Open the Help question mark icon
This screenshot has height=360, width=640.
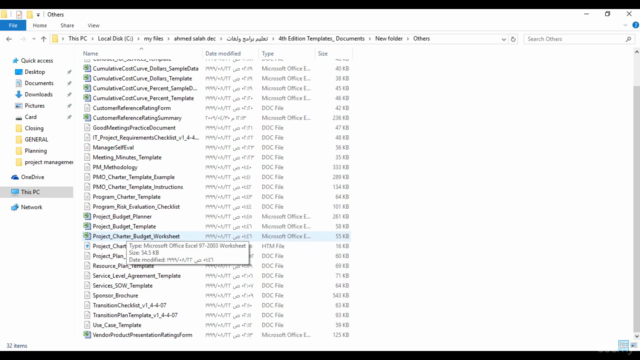point(636,25)
